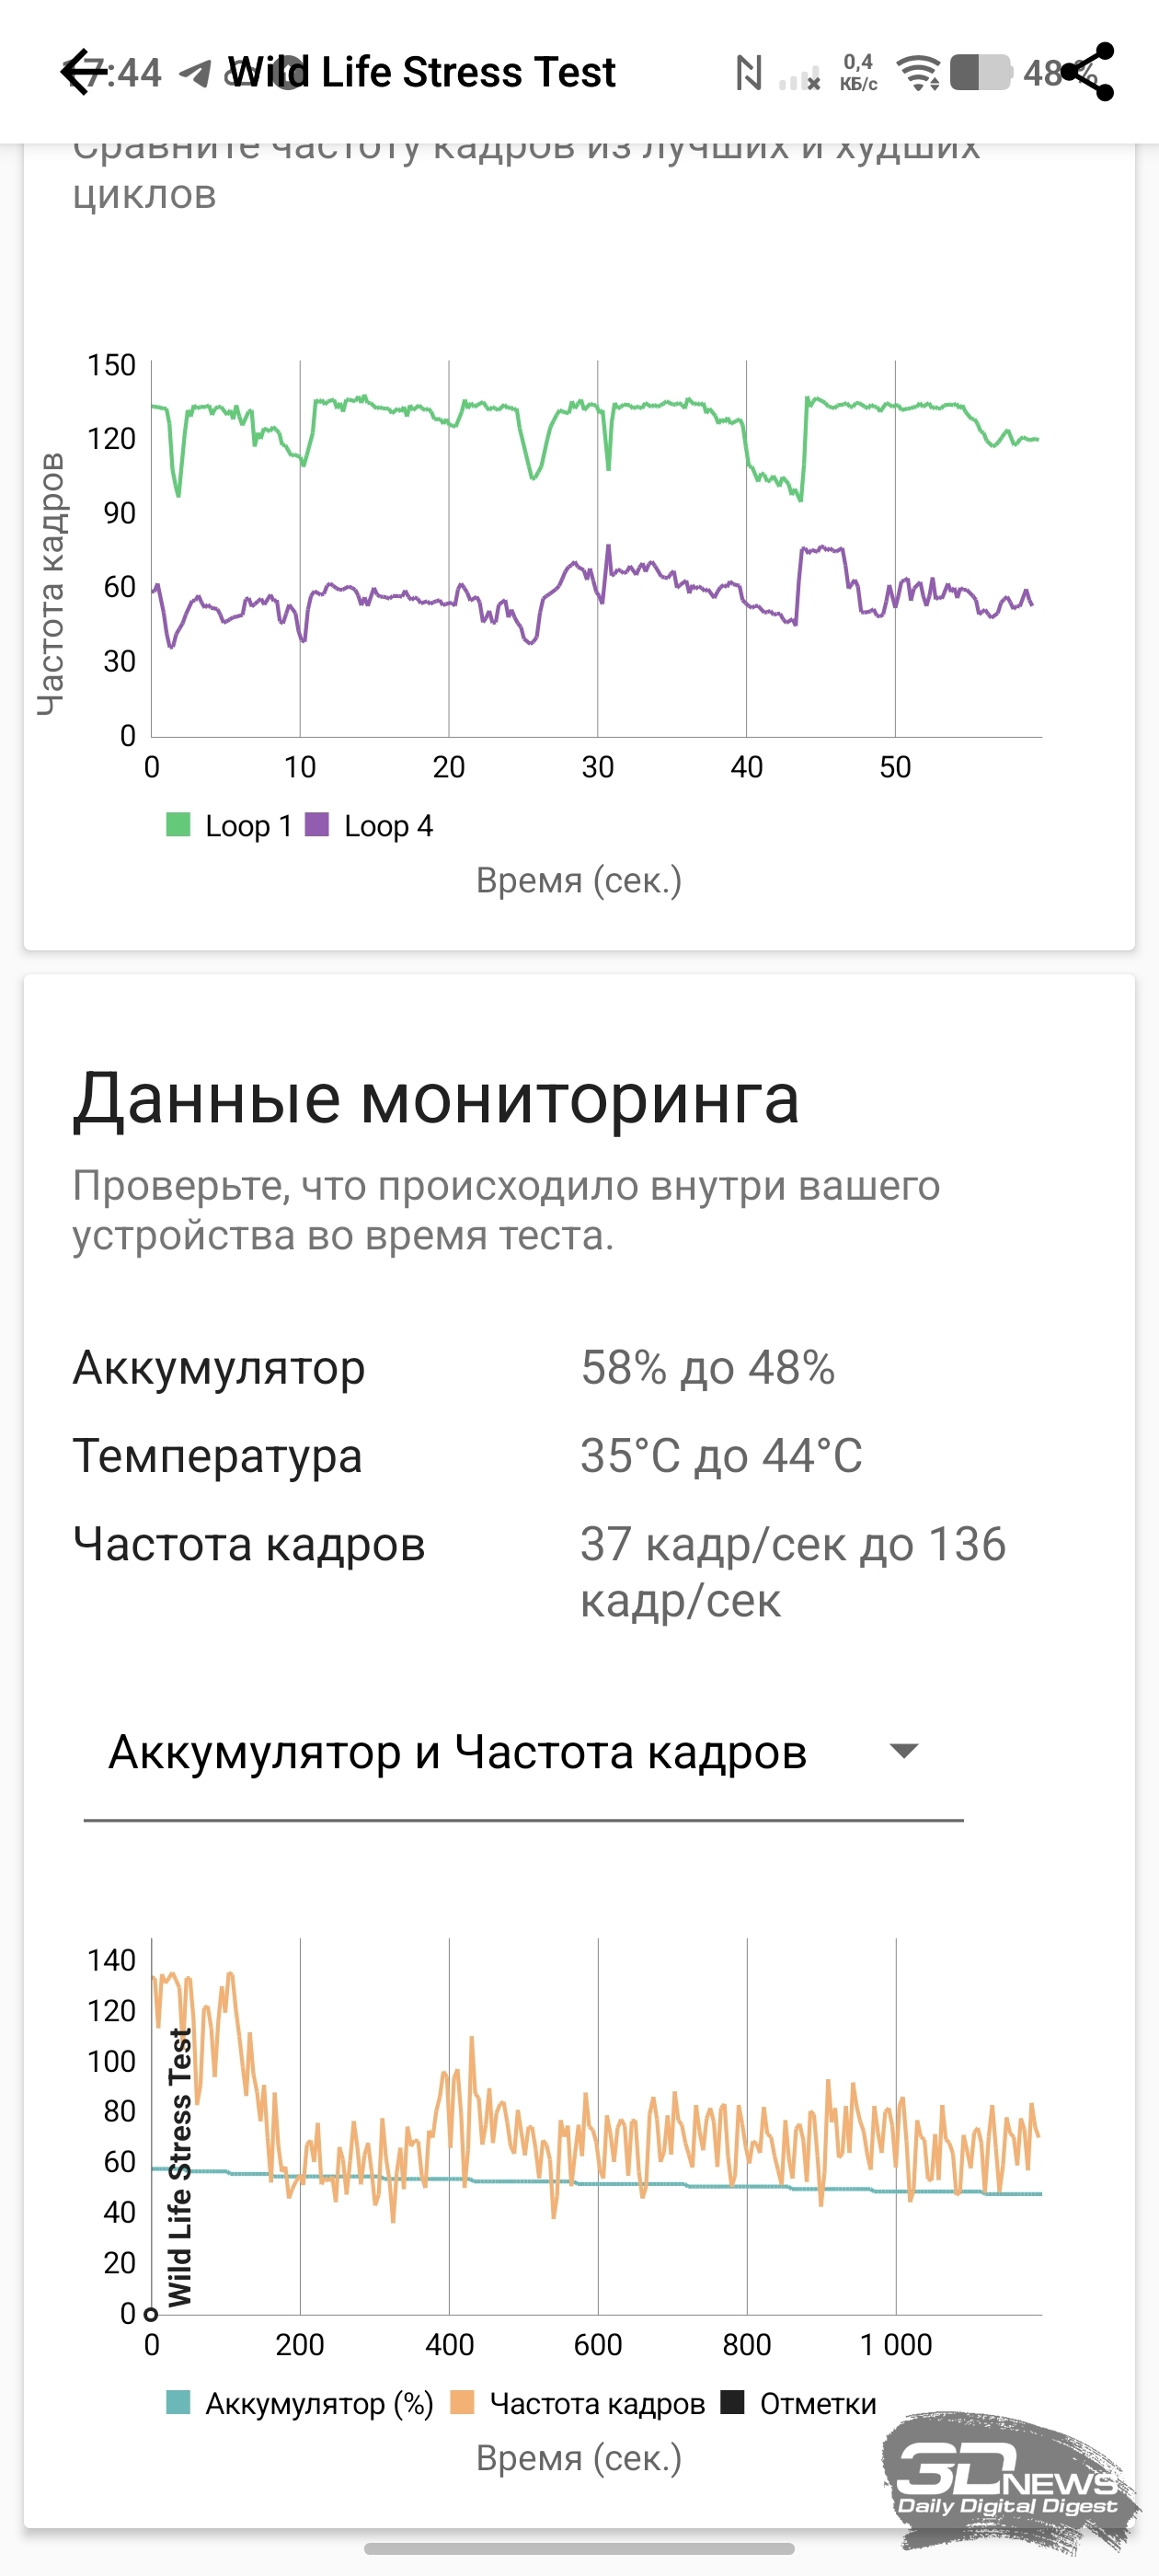Viewport: 1159px width, 2576px height.
Task: Toggle Аккумулятор (%) series in legend
Action: coord(299,2403)
